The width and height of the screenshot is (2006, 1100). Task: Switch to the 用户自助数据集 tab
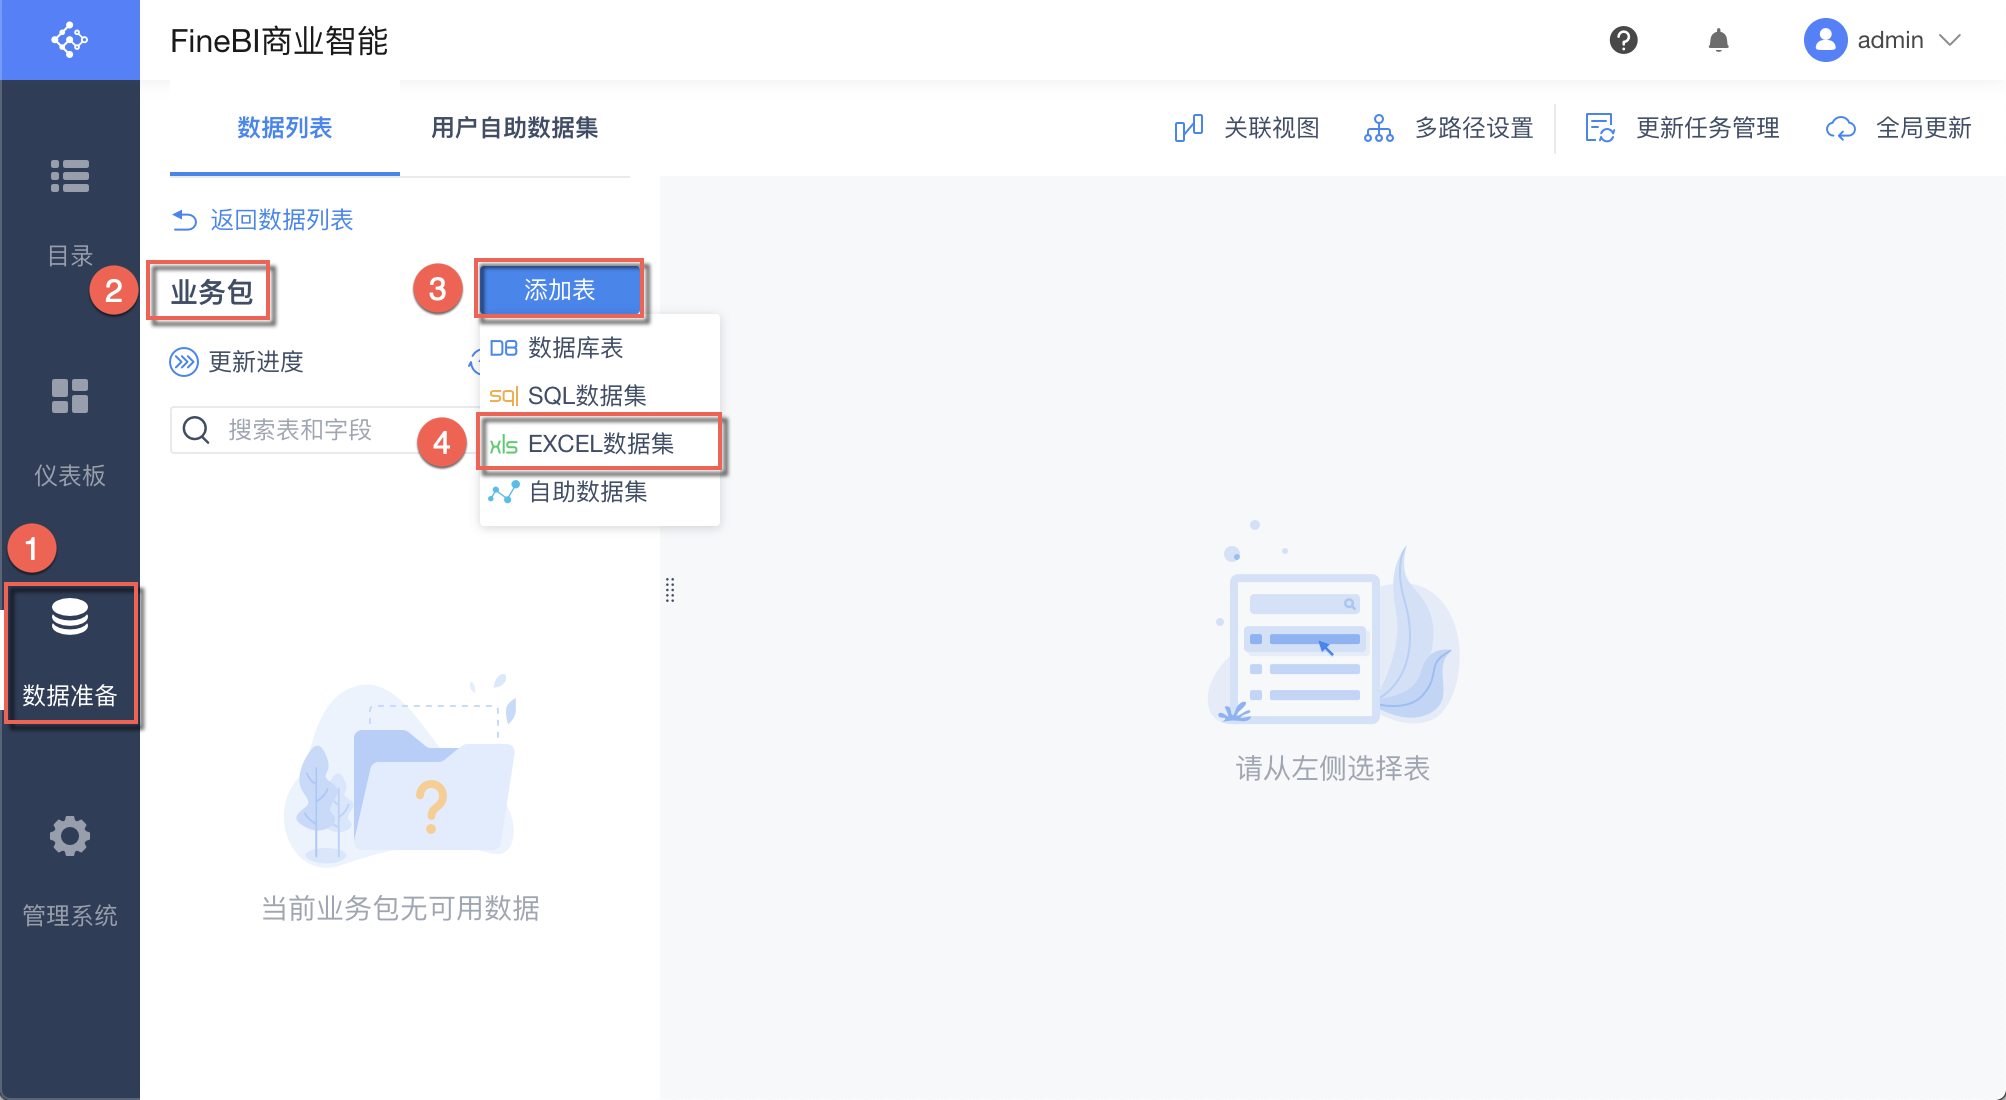tap(514, 128)
